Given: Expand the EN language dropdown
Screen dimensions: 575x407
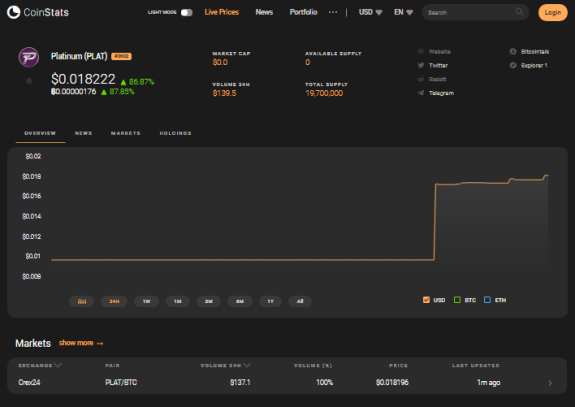Looking at the screenshot, I should [x=403, y=12].
